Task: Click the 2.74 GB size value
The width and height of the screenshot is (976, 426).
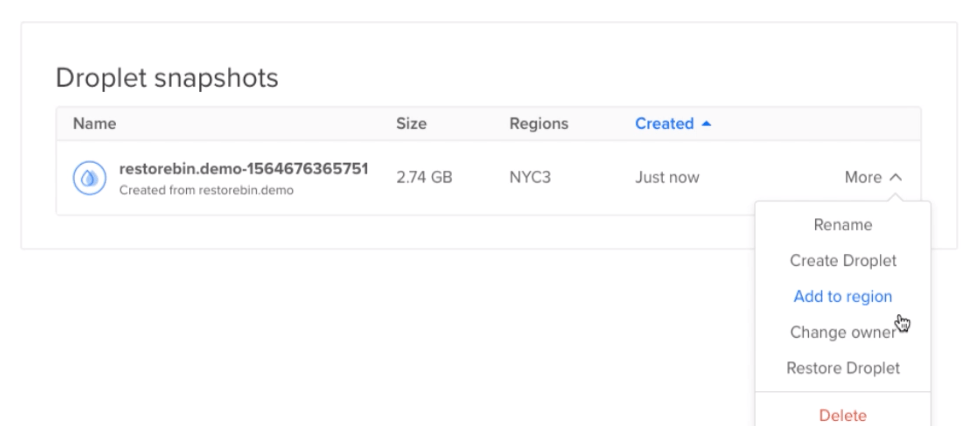Action: pyautogui.click(x=424, y=178)
